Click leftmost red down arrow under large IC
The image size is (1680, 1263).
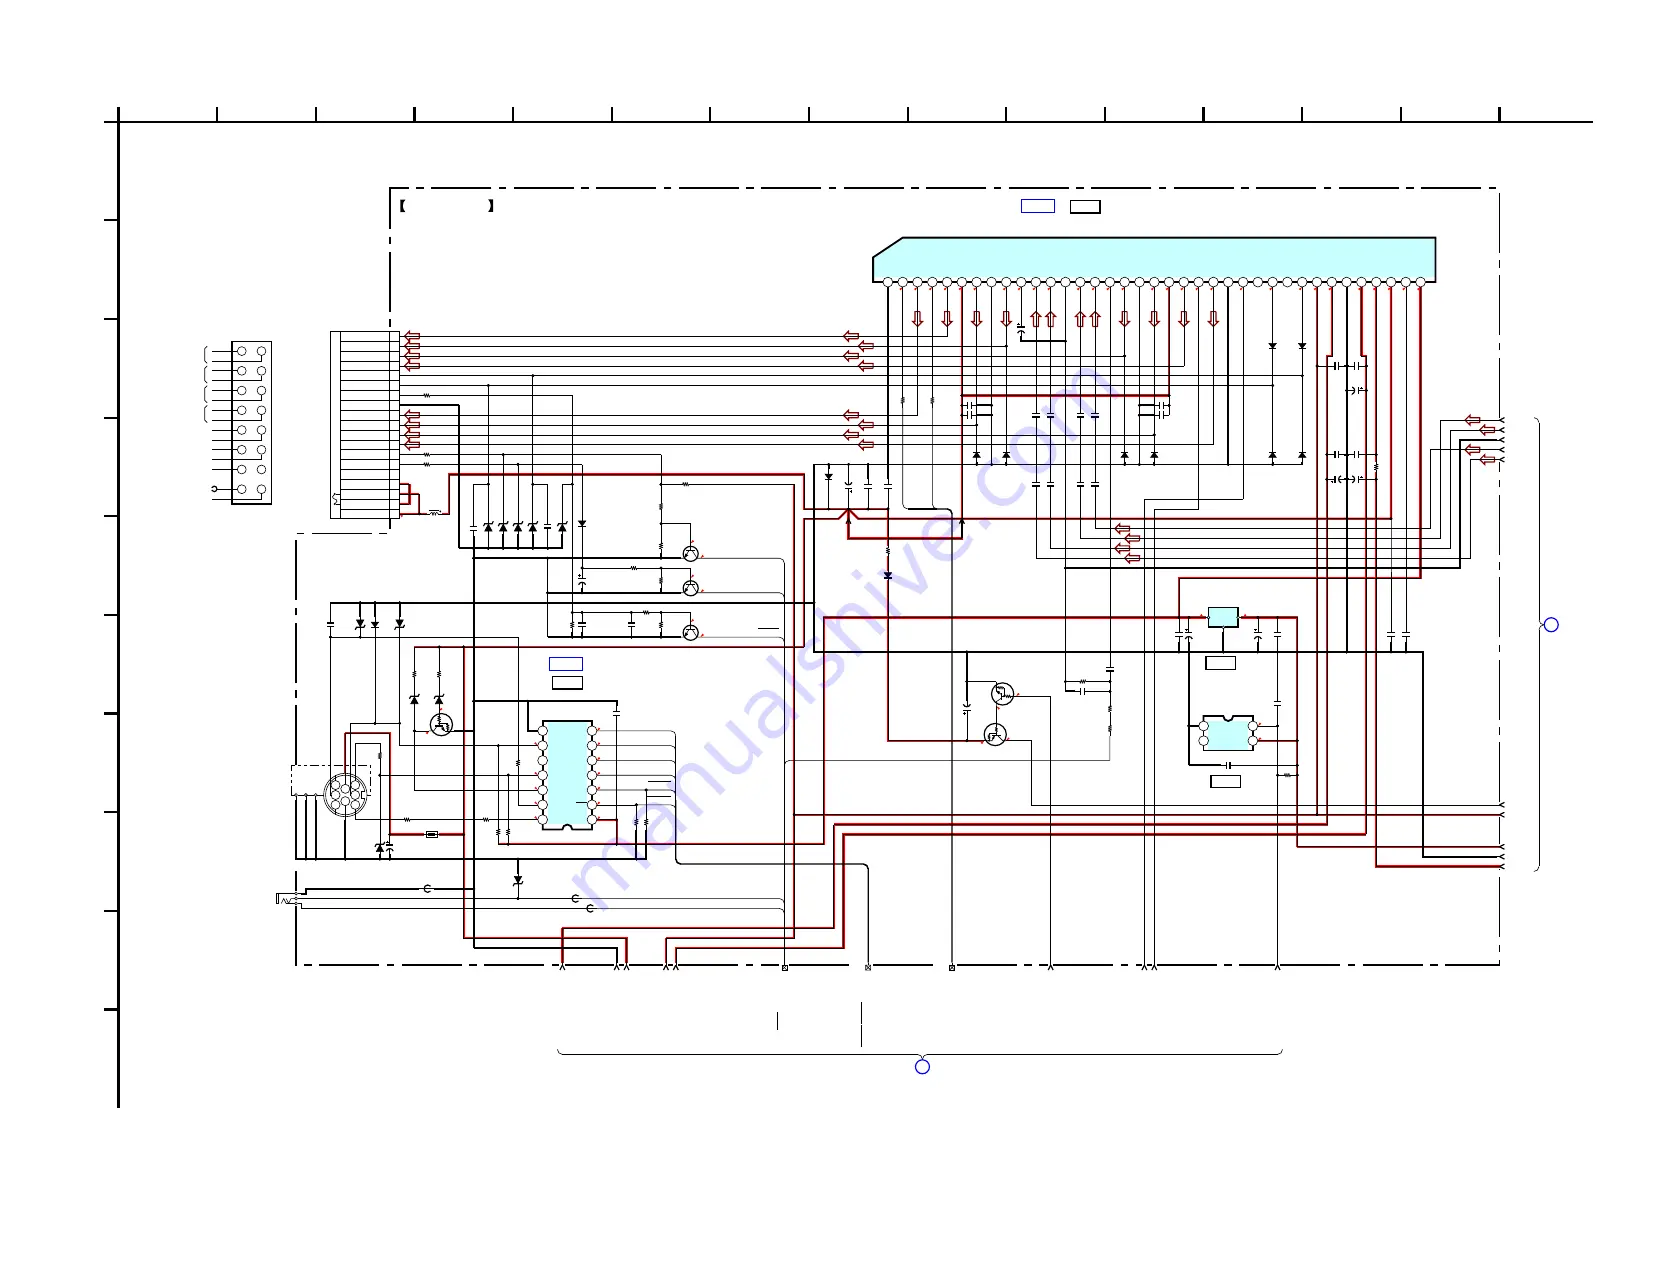coord(917,319)
